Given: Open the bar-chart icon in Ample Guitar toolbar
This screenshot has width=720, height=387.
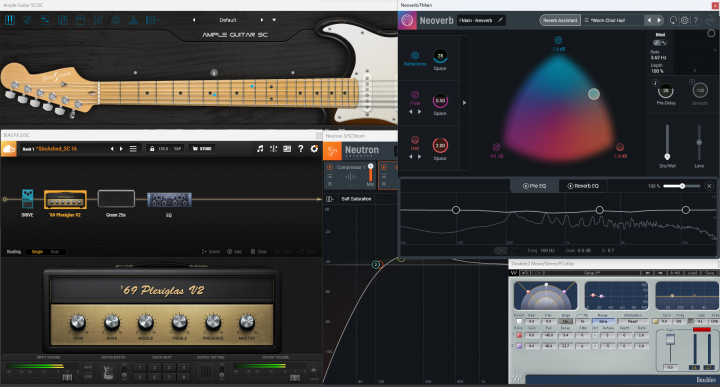Looking at the screenshot, I should click(x=133, y=20).
